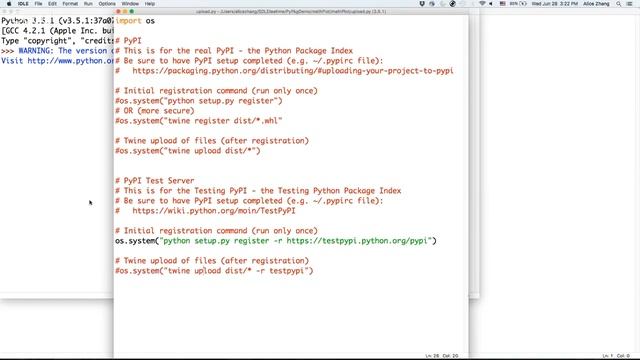This screenshot has width=640, height=360.
Task: Click the 'twine upload dist/* -r testpypi' line
Action: (x=214, y=271)
